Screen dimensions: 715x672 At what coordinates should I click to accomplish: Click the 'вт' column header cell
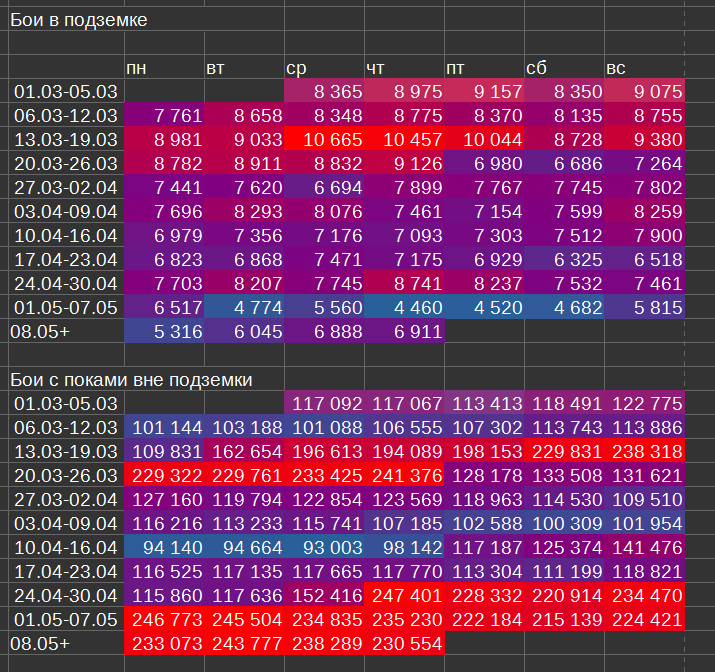point(244,67)
